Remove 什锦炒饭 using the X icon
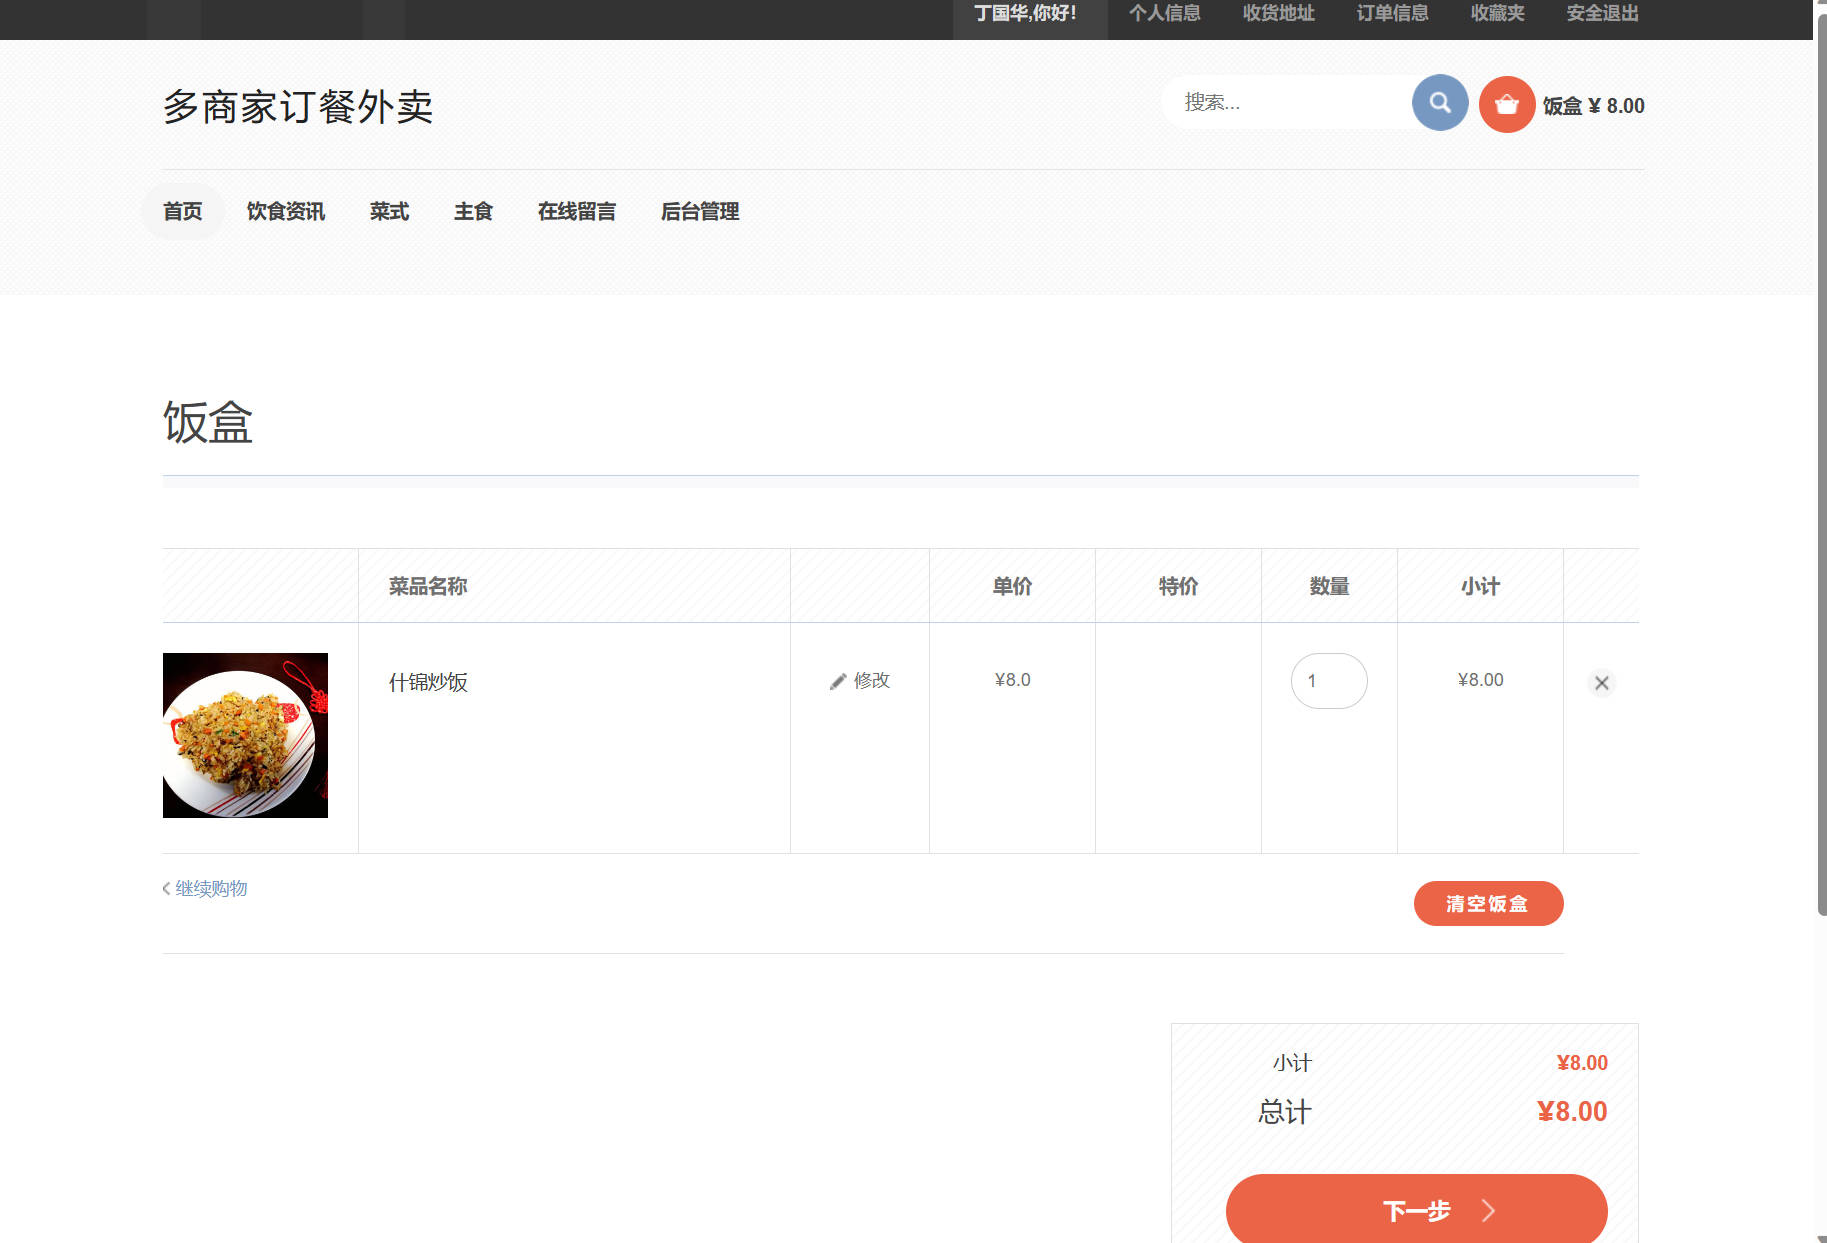This screenshot has height=1243, width=1827. (x=1601, y=683)
